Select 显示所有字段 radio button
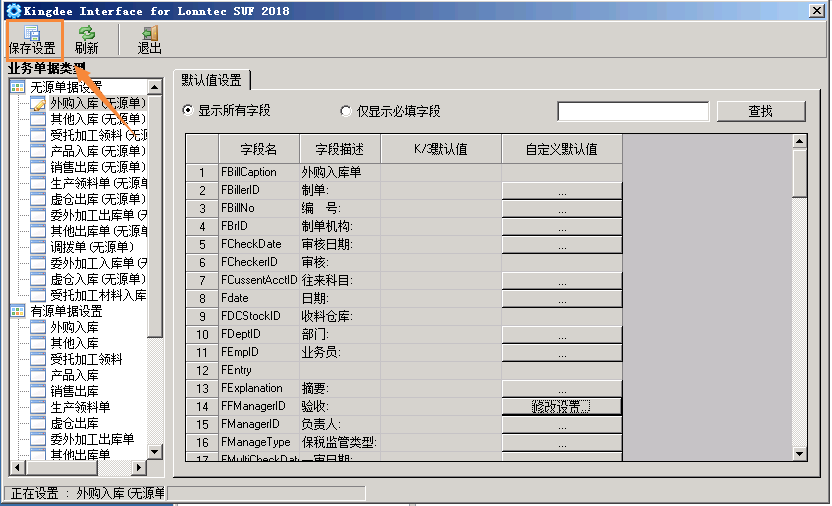Image resolution: width=832 pixels, height=506 pixels. click(188, 110)
